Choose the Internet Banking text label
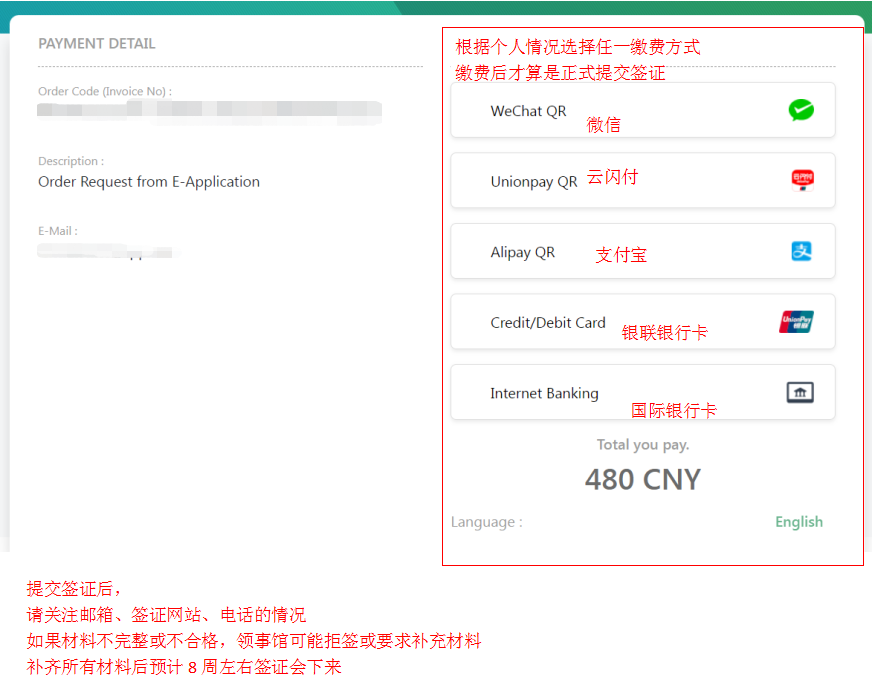 [x=544, y=393]
